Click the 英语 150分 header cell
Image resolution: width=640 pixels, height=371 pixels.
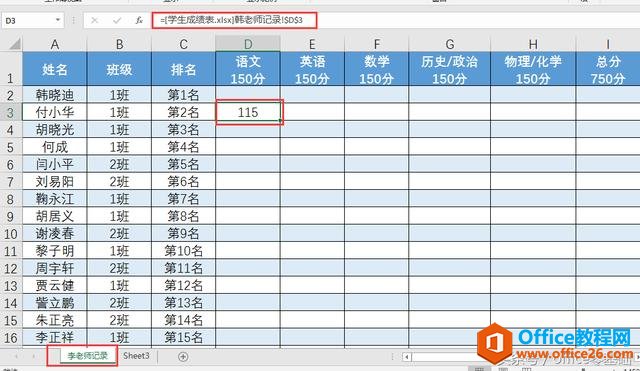coord(312,69)
